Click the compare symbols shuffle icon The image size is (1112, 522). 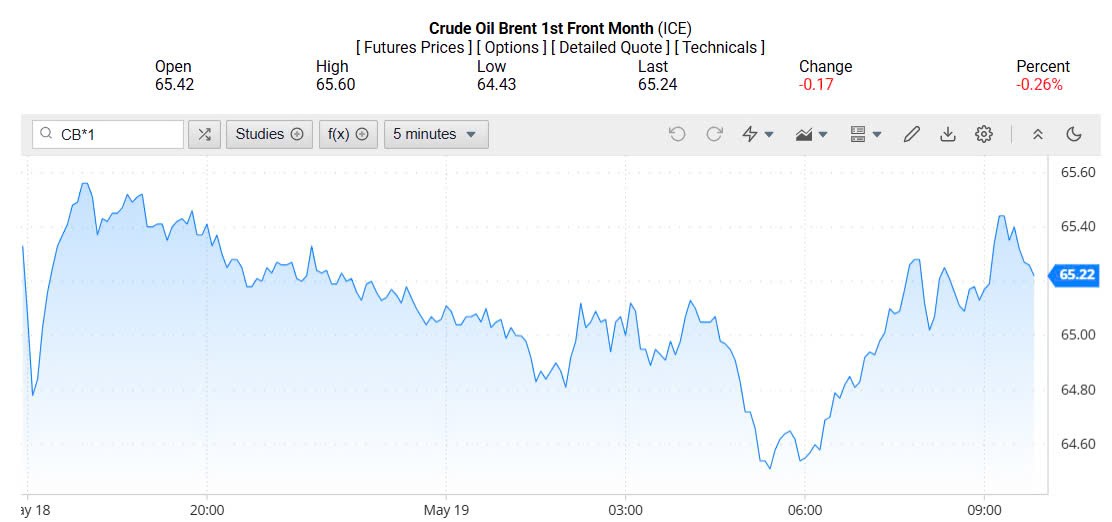click(204, 134)
